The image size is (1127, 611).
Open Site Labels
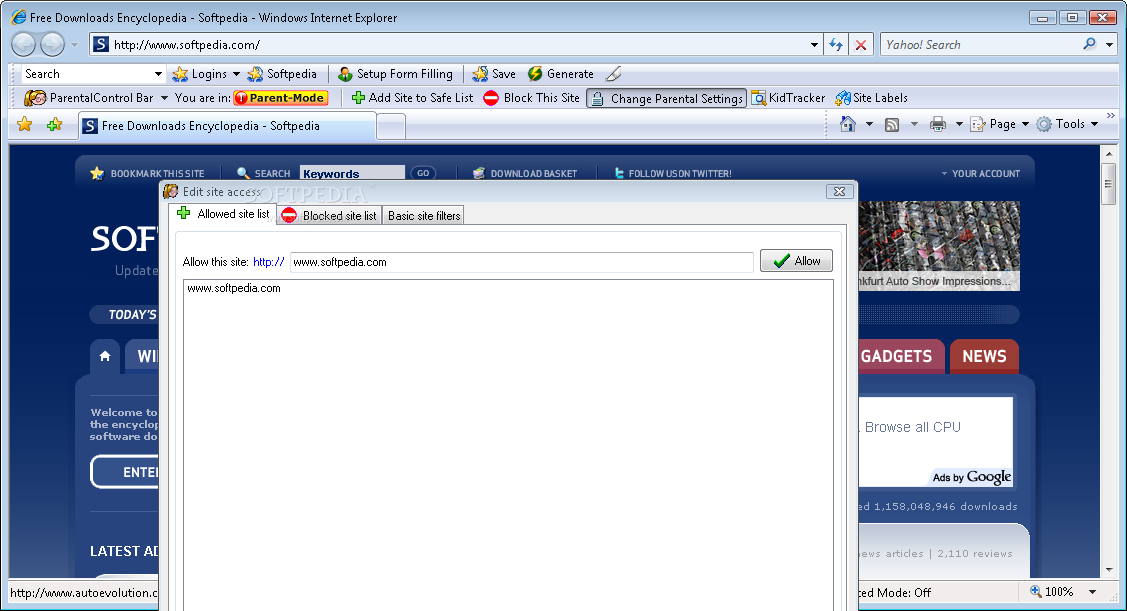(x=871, y=98)
